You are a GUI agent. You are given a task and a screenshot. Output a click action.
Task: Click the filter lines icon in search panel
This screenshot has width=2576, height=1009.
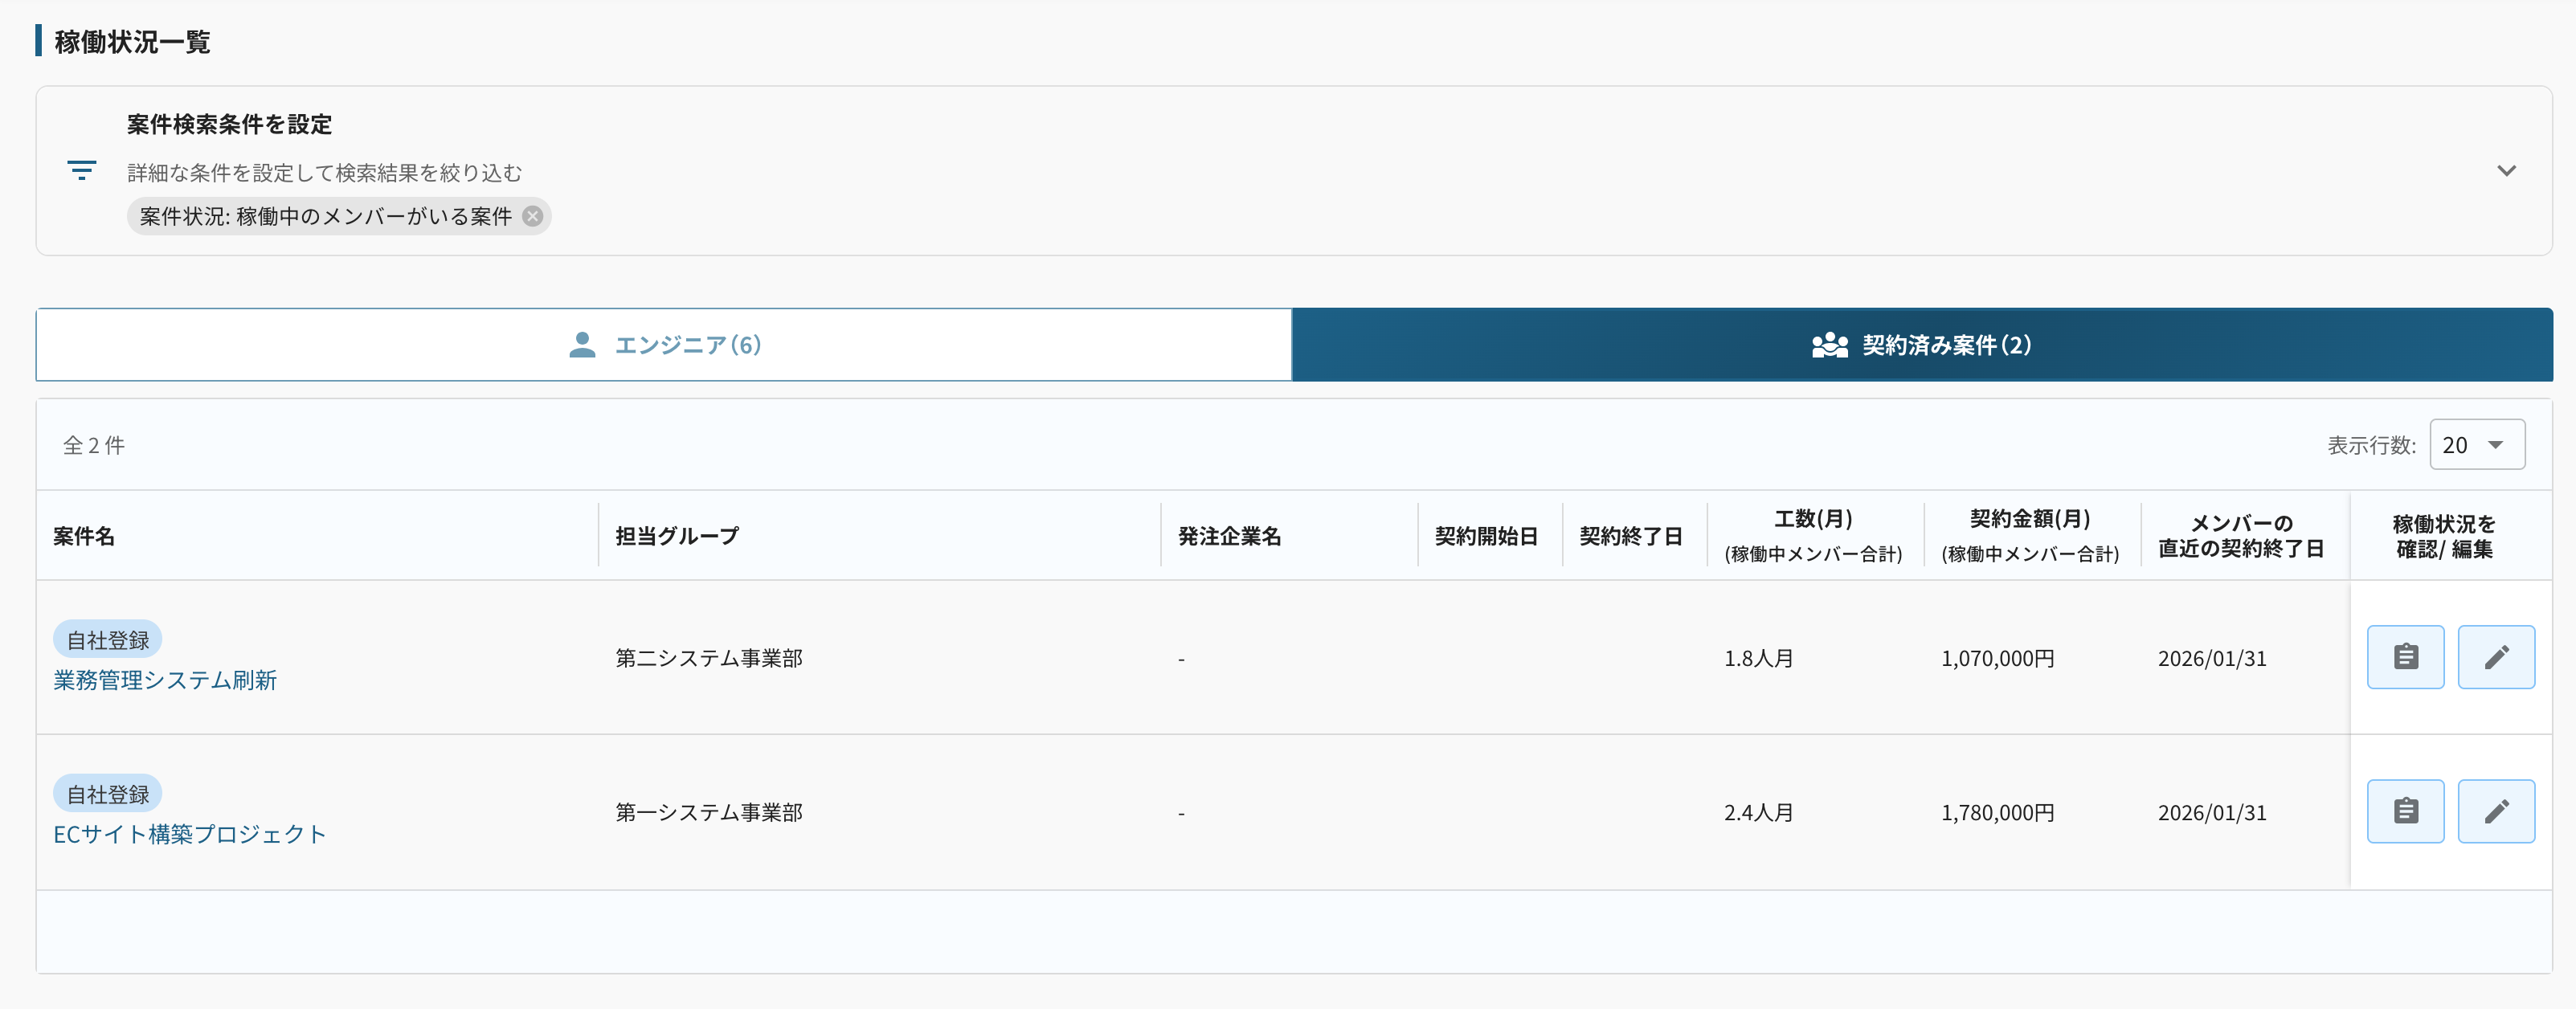click(x=81, y=170)
